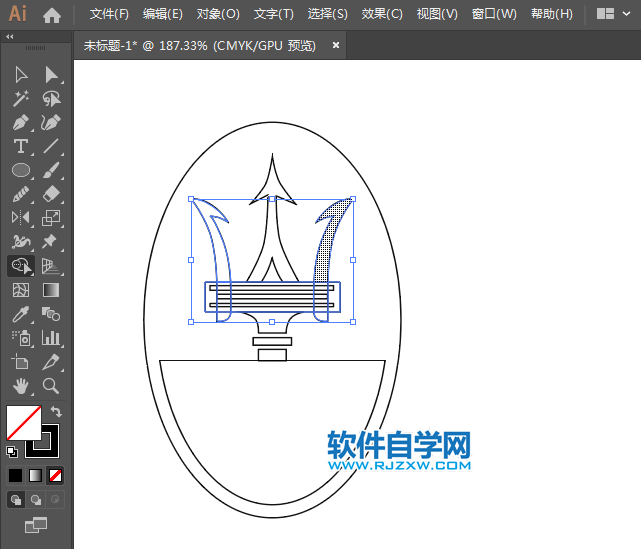Change screen mode at toolbar bottom
The image size is (641, 549).
click(36, 525)
